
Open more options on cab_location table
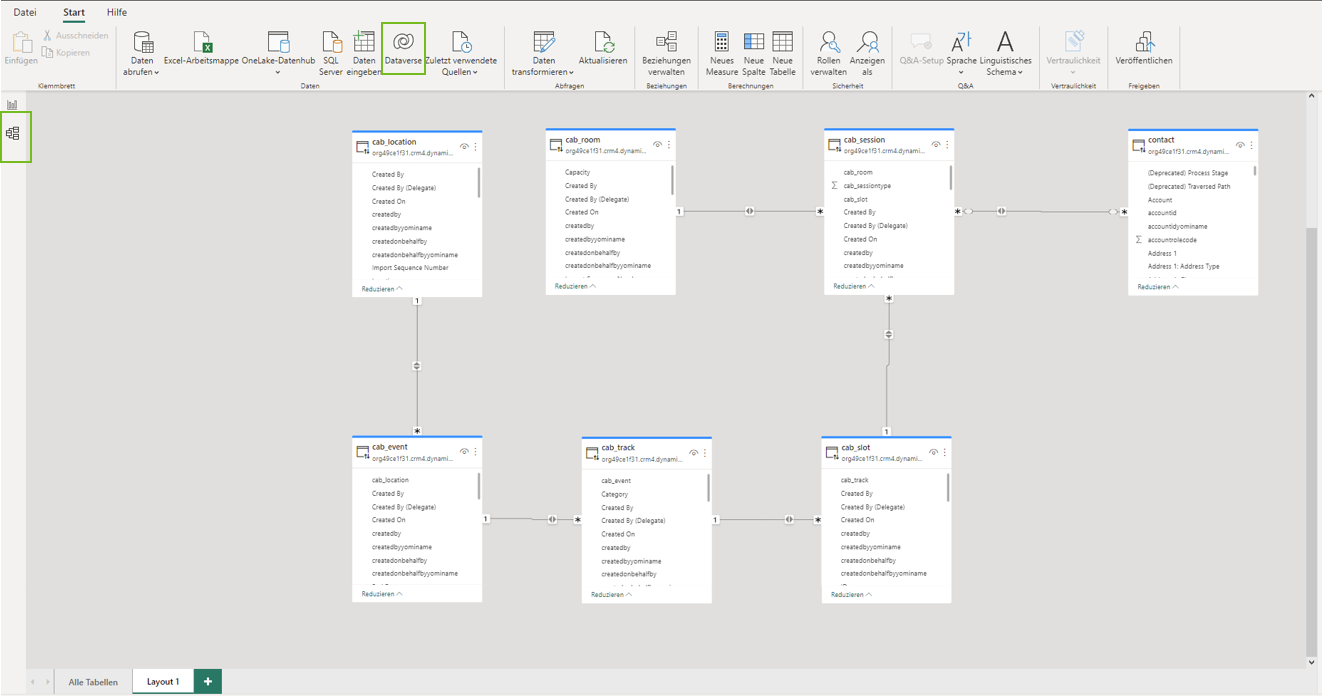coord(476,146)
